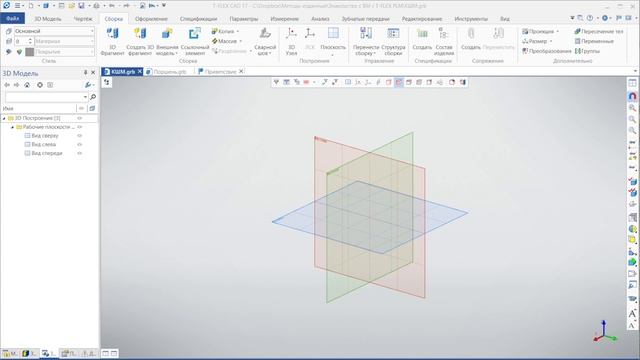The height and width of the screenshot is (360, 640).
Task: Expand the Массив dropdown arrow
Action: tap(240, 41)
